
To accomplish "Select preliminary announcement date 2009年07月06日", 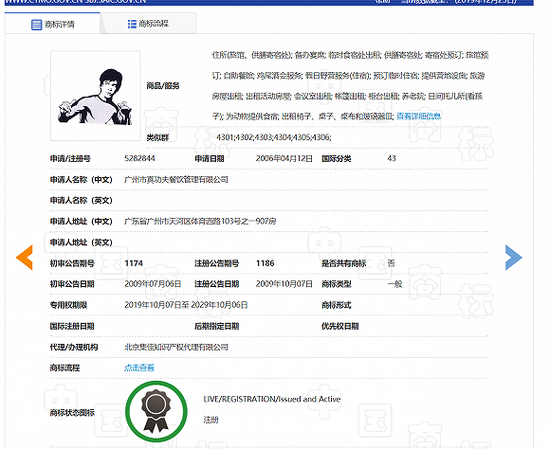I will (x=153, y=284).
